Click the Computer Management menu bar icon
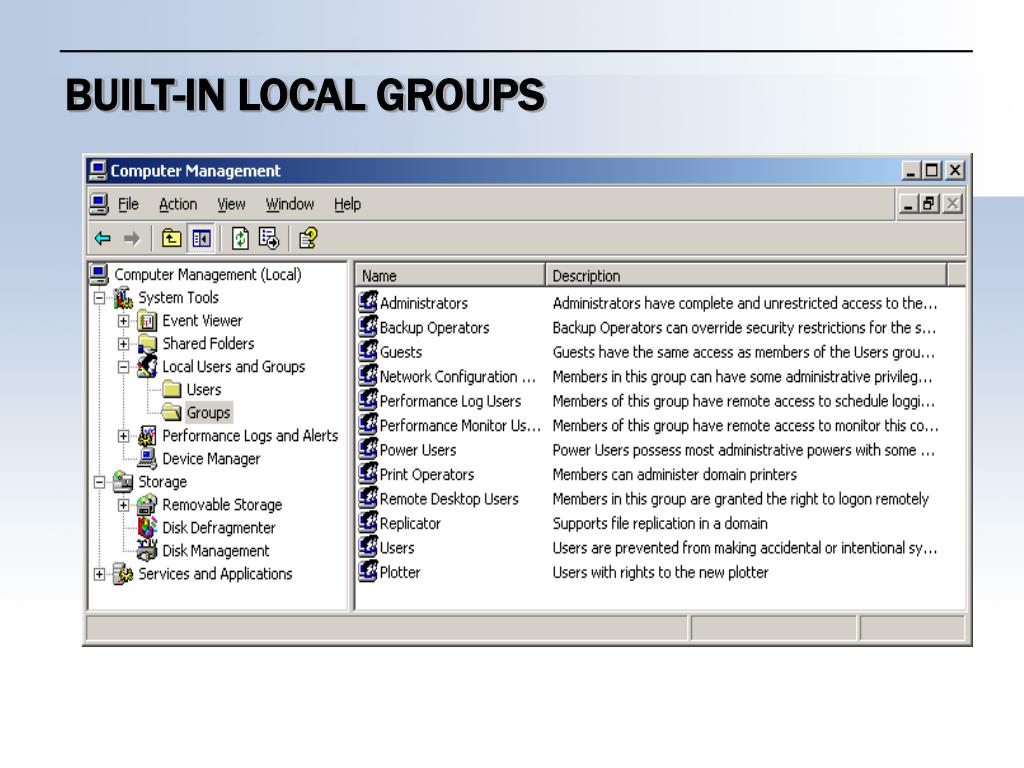Screen dimensions: 1024x768 tap(99, 204)
